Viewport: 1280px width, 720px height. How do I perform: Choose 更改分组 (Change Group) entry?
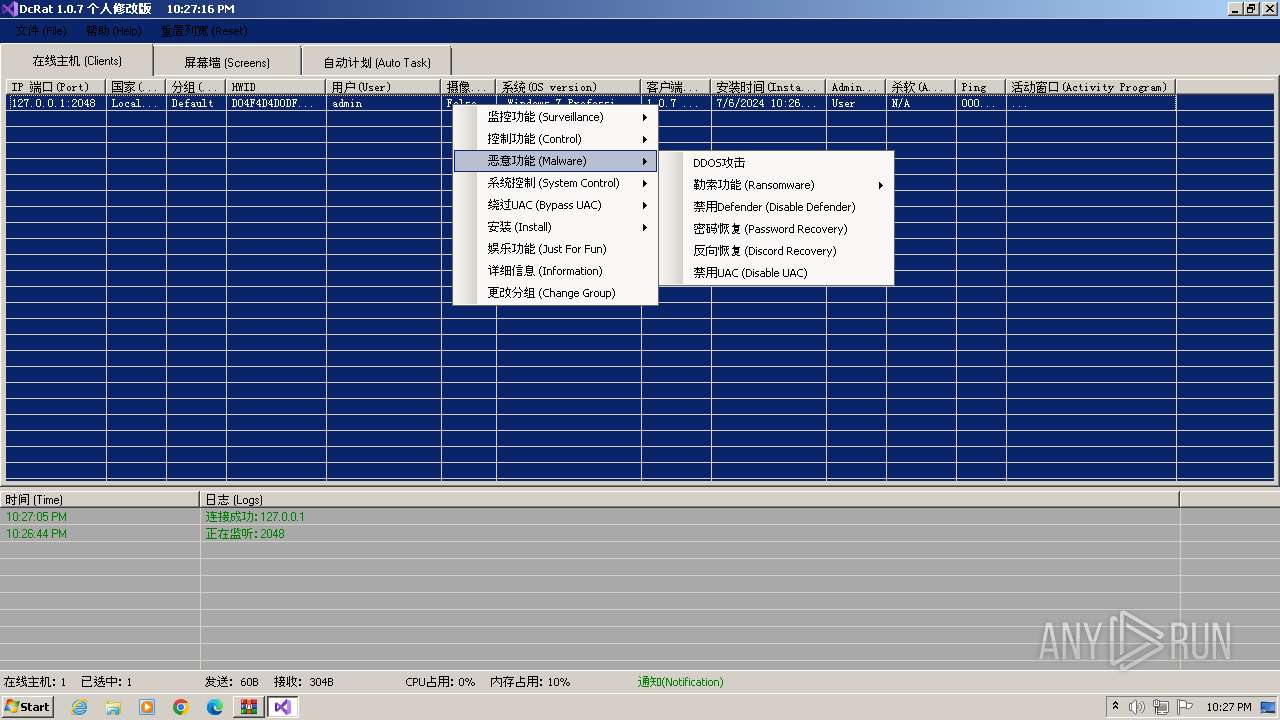tap(556, 293)
